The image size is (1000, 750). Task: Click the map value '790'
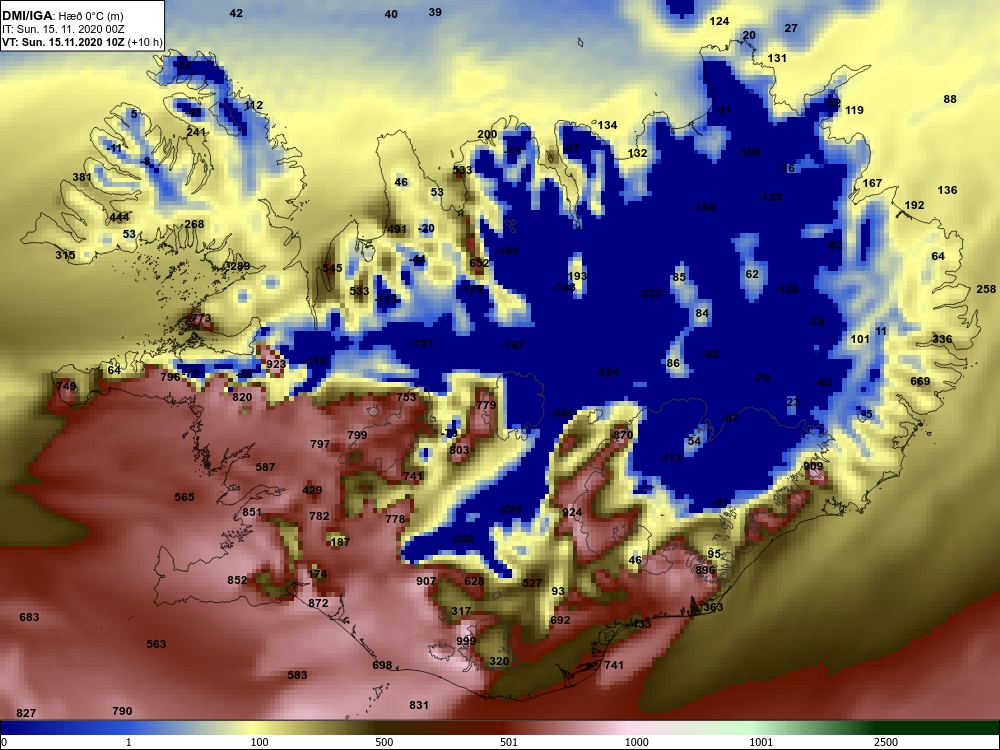122,711
